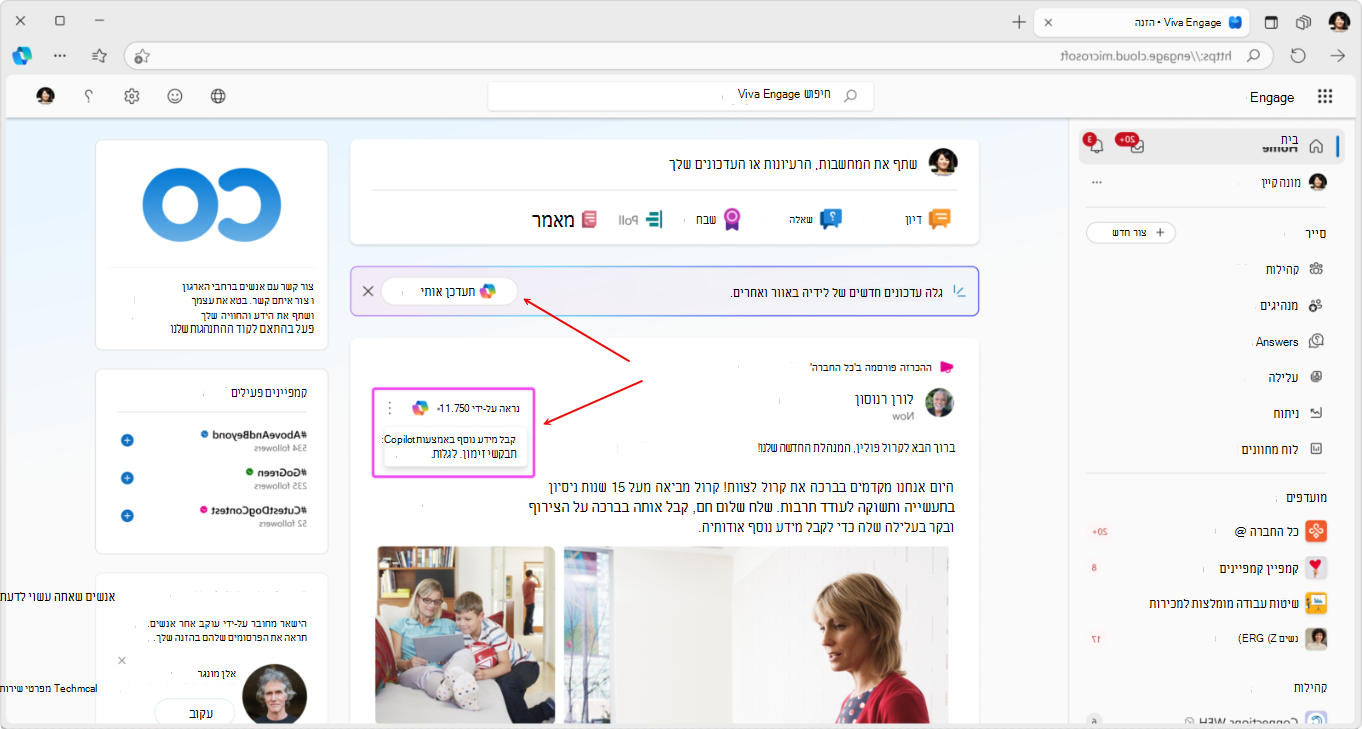Open the #GoGreen campaign link
The width and height of the screenshot is (1362, 729).
282,471
